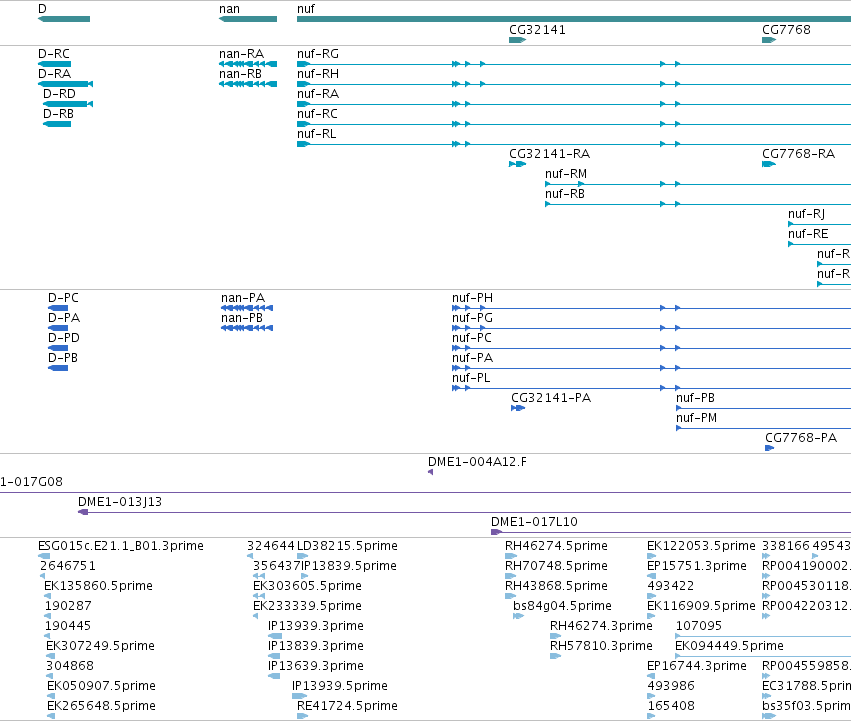Click the IP13939.3prime feature glyph
Image resolution: width=851 pixels, height=721 pixels.
point(275,636)
